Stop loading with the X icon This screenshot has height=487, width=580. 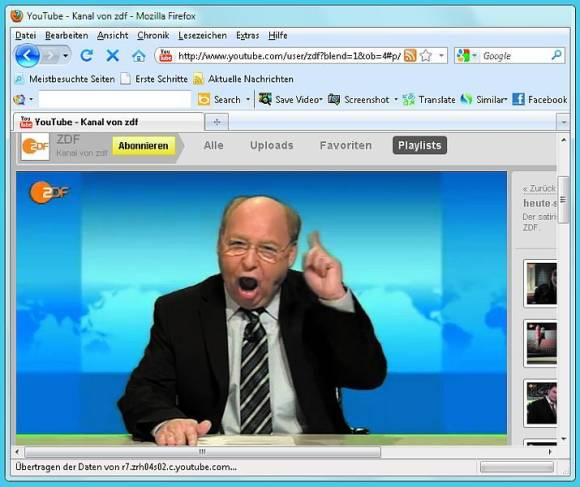click(x=112, y=56)
